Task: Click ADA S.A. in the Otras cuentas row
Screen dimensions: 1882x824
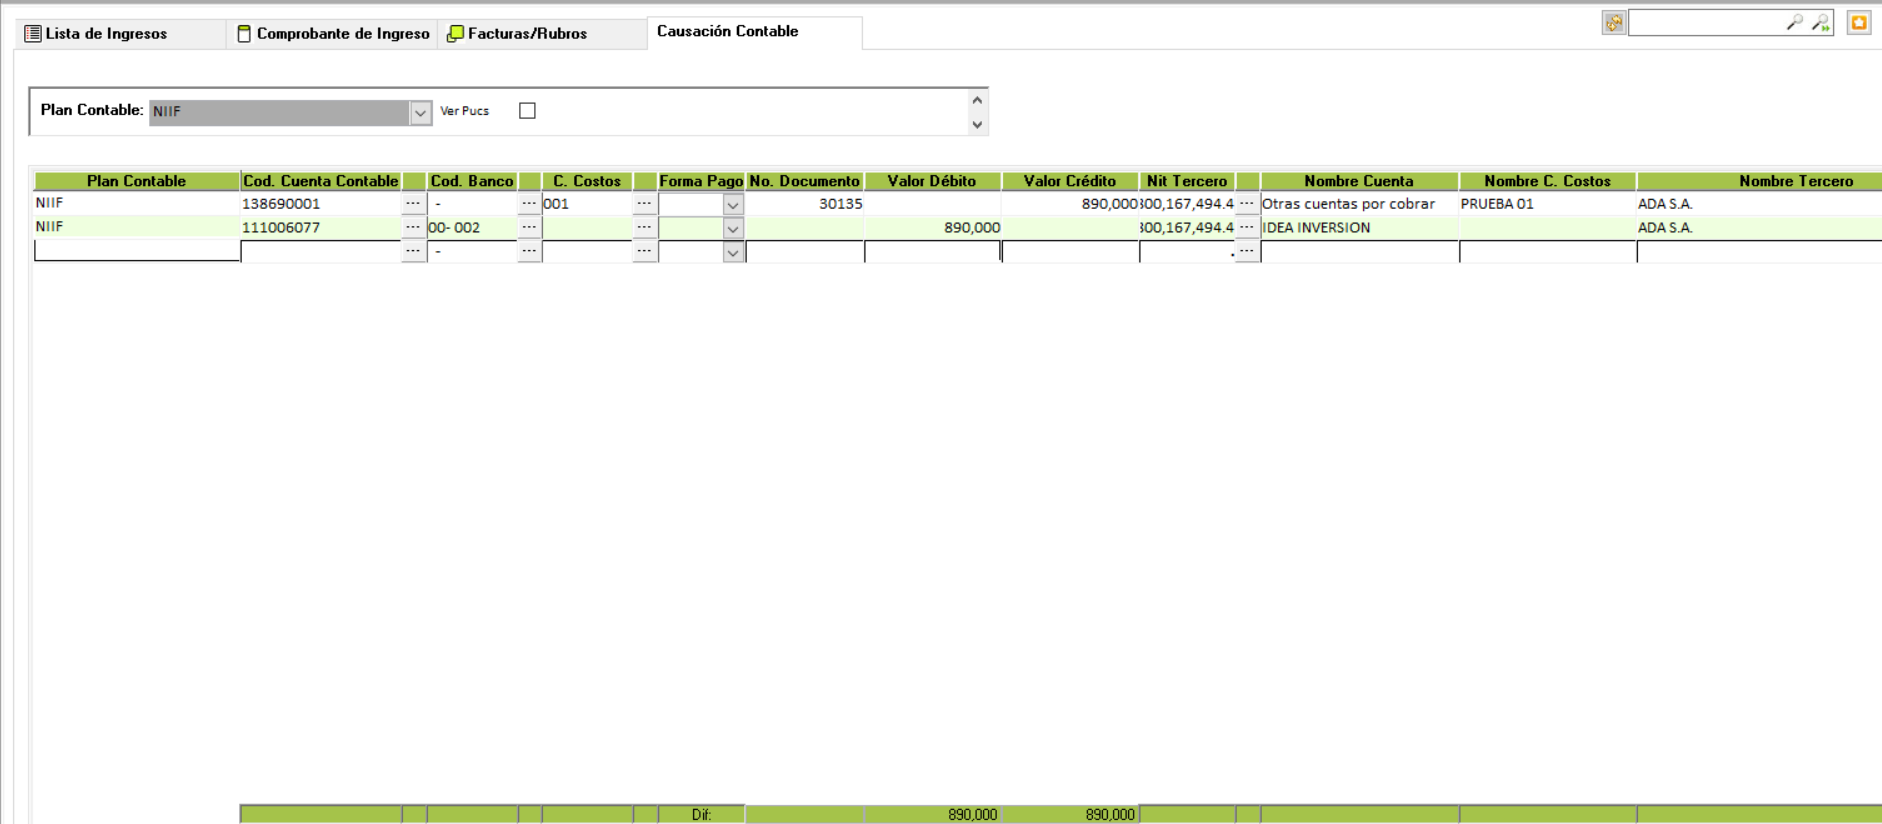Action: (1665, 204)
